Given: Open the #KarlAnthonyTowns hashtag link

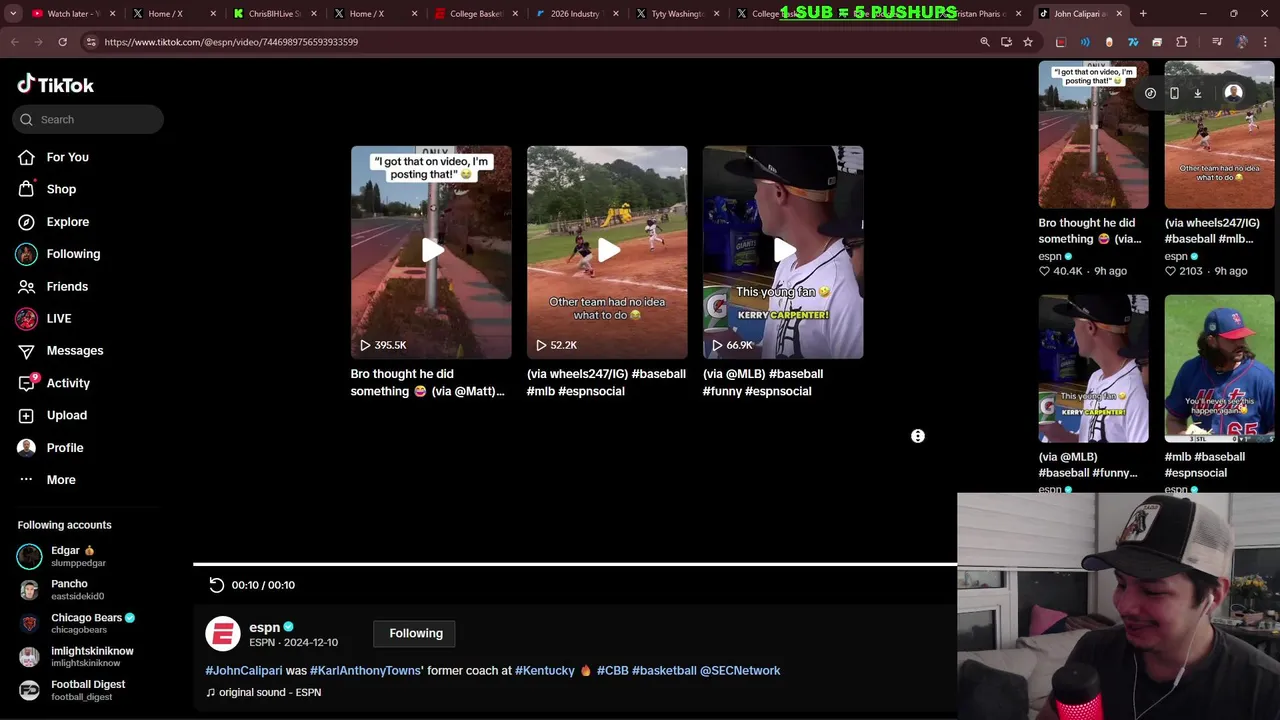Looking at the screenshot, I should pos(365,670).
